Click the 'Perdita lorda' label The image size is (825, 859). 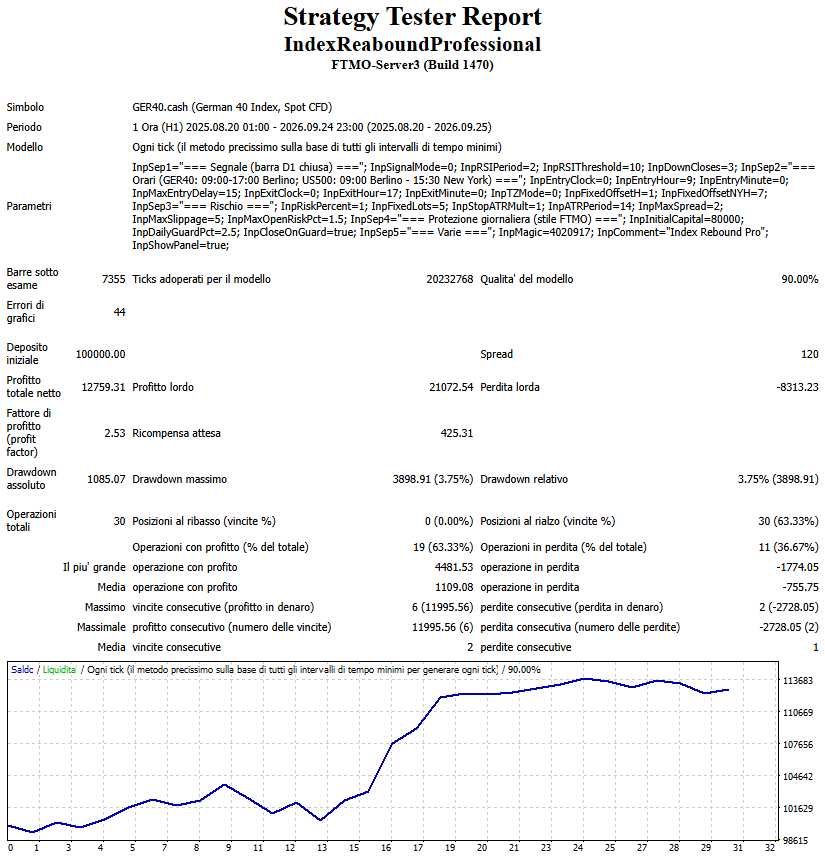(510, 387)
